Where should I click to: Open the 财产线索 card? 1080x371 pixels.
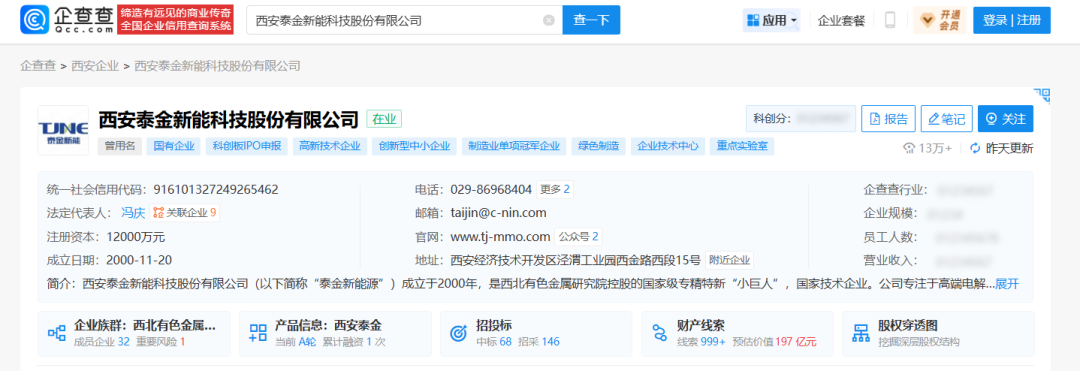(x=737, y=333)
